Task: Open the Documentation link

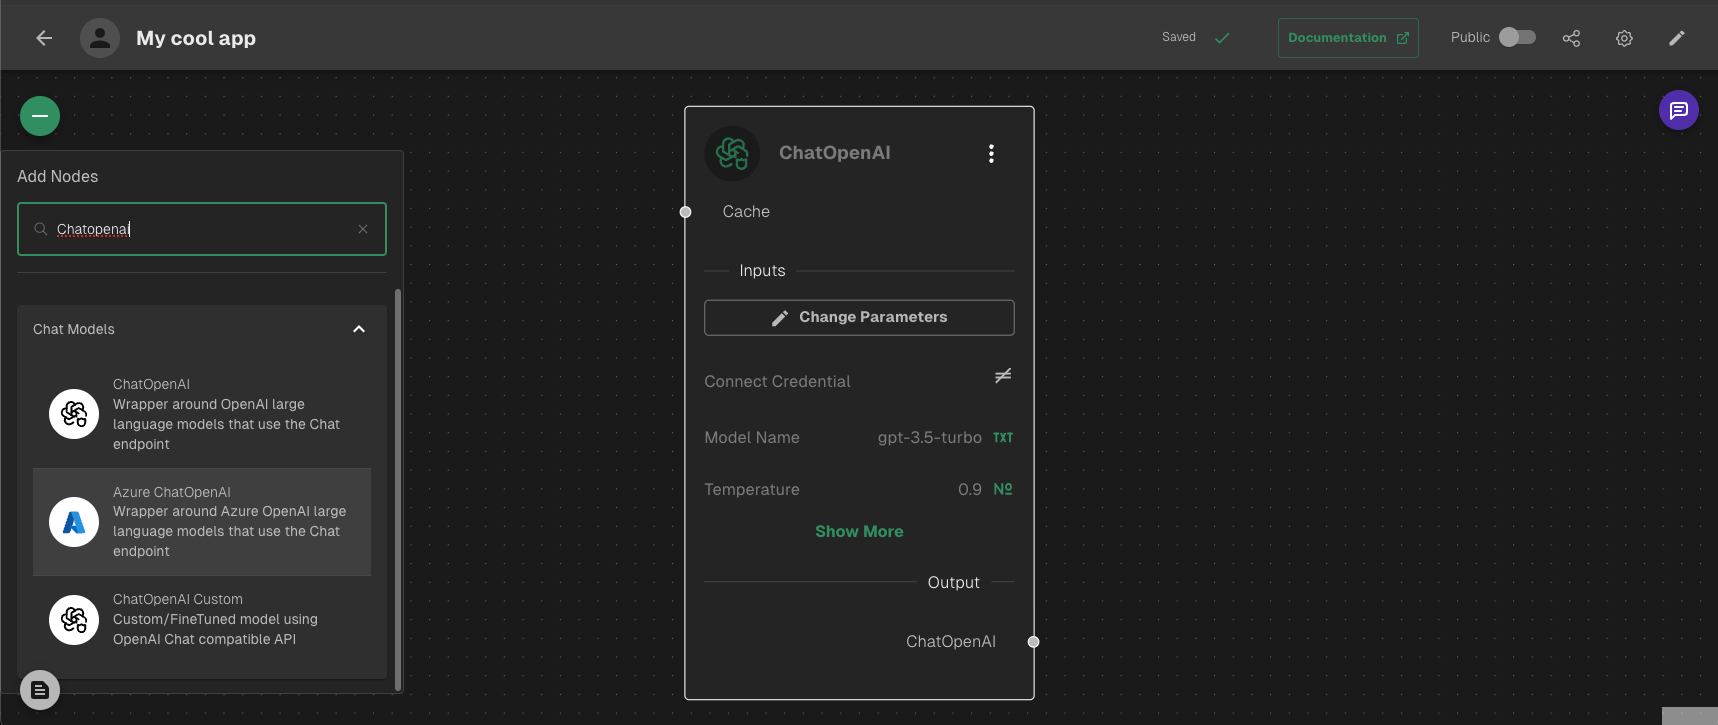Action: tap(1347, 38)
